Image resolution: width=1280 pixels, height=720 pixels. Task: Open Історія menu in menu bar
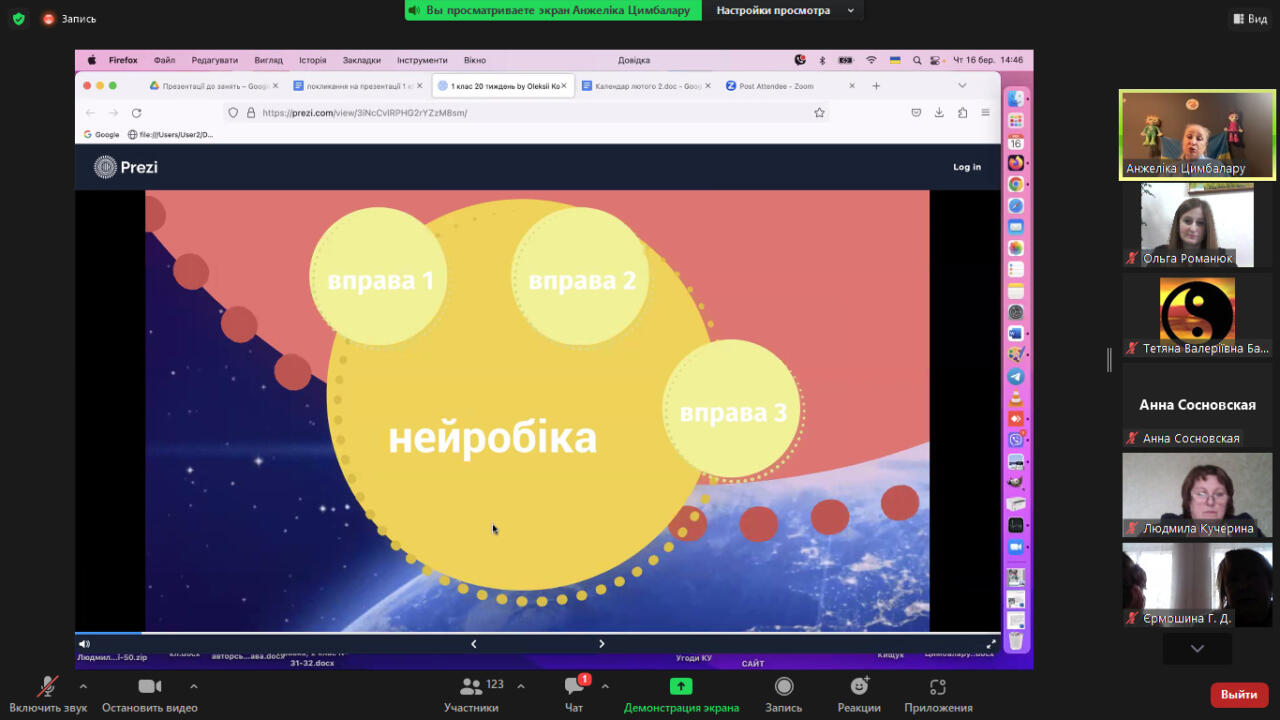coord(312,60)
